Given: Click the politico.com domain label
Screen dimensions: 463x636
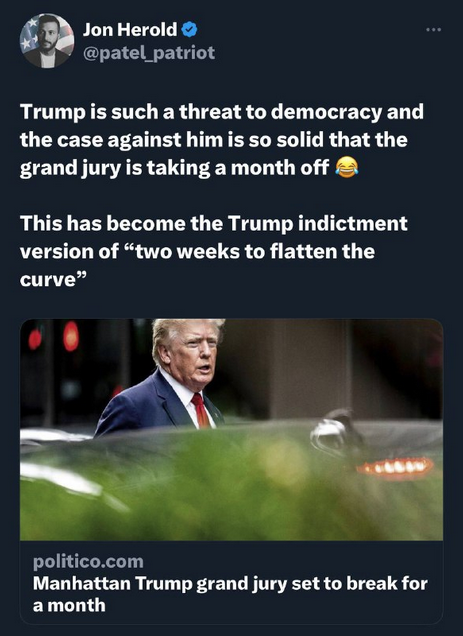Looking at the screenshot, I should [x=88, y=561].
